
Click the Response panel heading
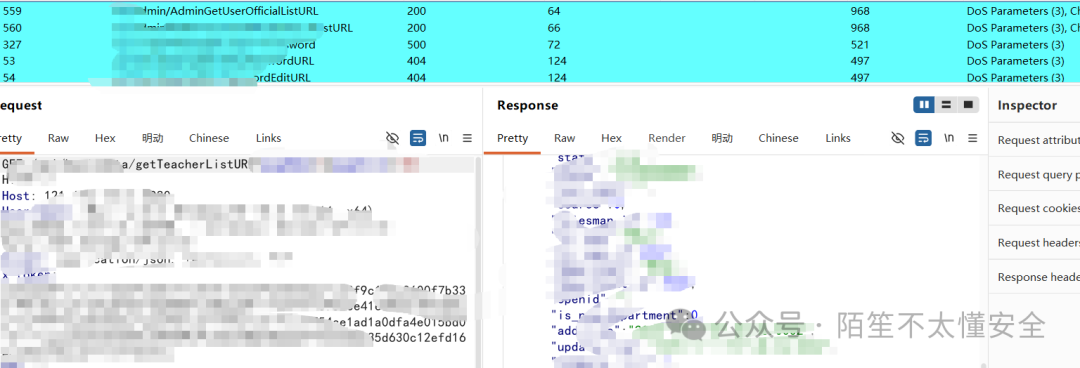528,105
